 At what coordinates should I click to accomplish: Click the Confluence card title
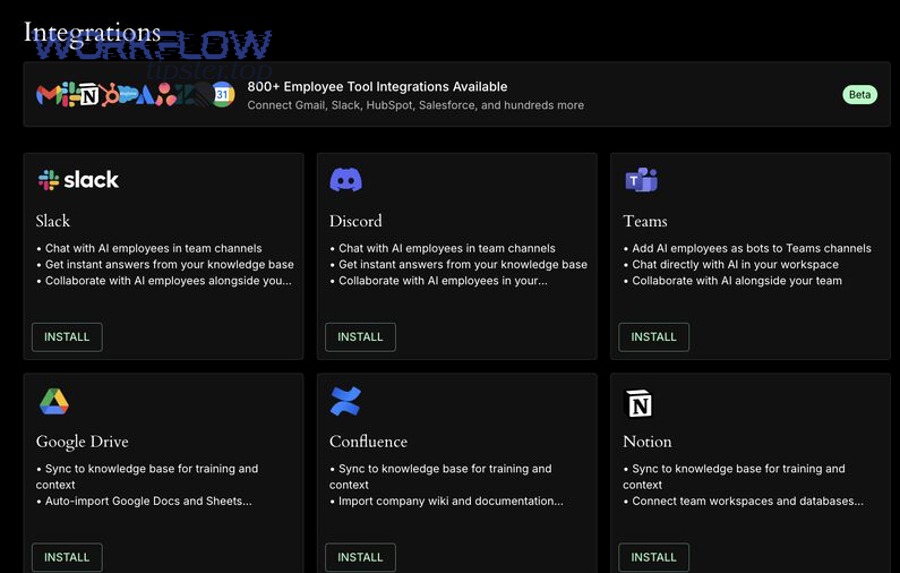pos(368,442)
